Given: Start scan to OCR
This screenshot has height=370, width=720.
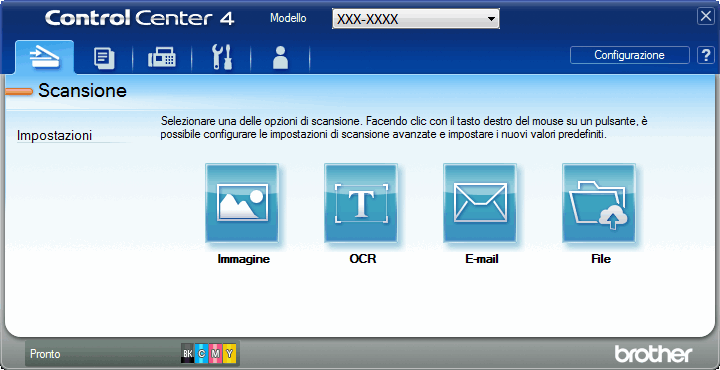Looking at the screenshot, I should [361, 203].
